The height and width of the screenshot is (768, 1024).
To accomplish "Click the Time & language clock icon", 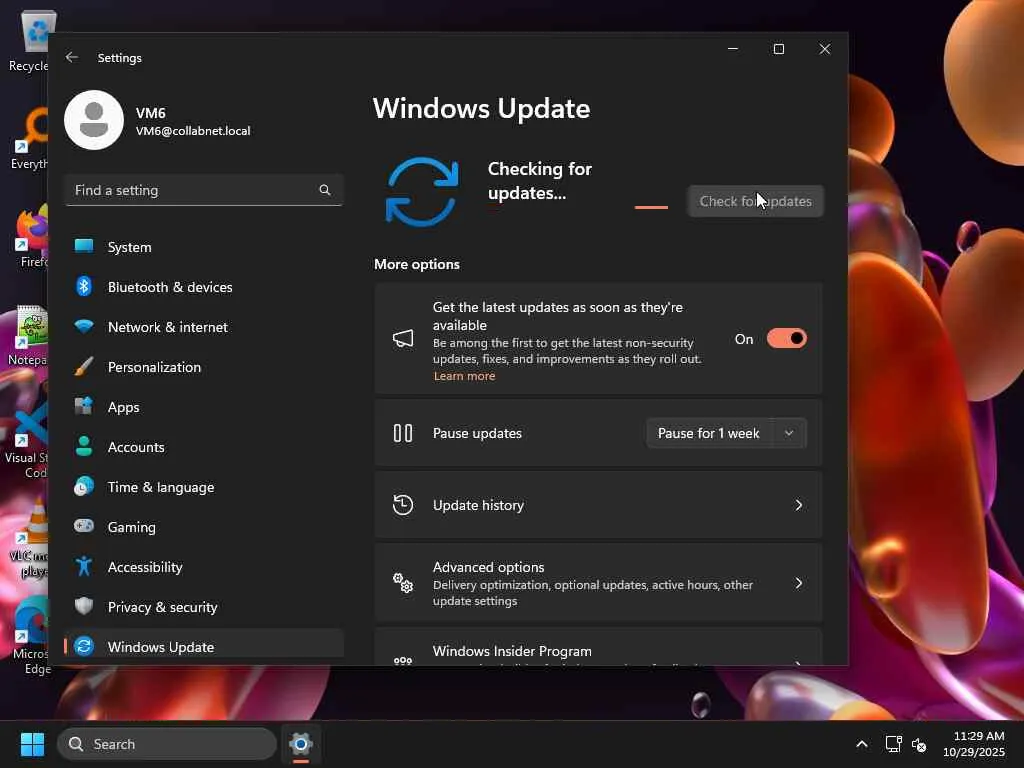I will click(84, 487).
